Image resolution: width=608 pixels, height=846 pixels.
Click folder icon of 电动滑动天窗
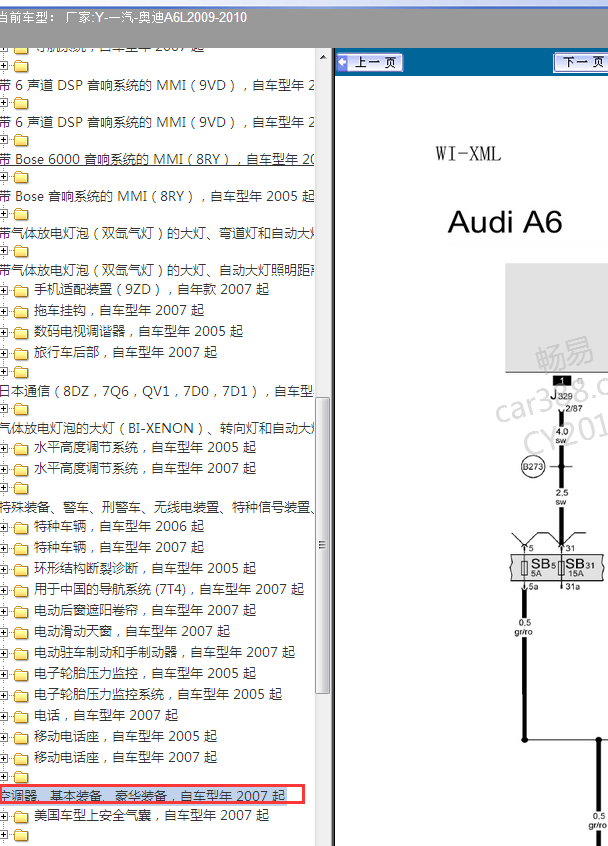pyautogui.click(x=21, y=633)
